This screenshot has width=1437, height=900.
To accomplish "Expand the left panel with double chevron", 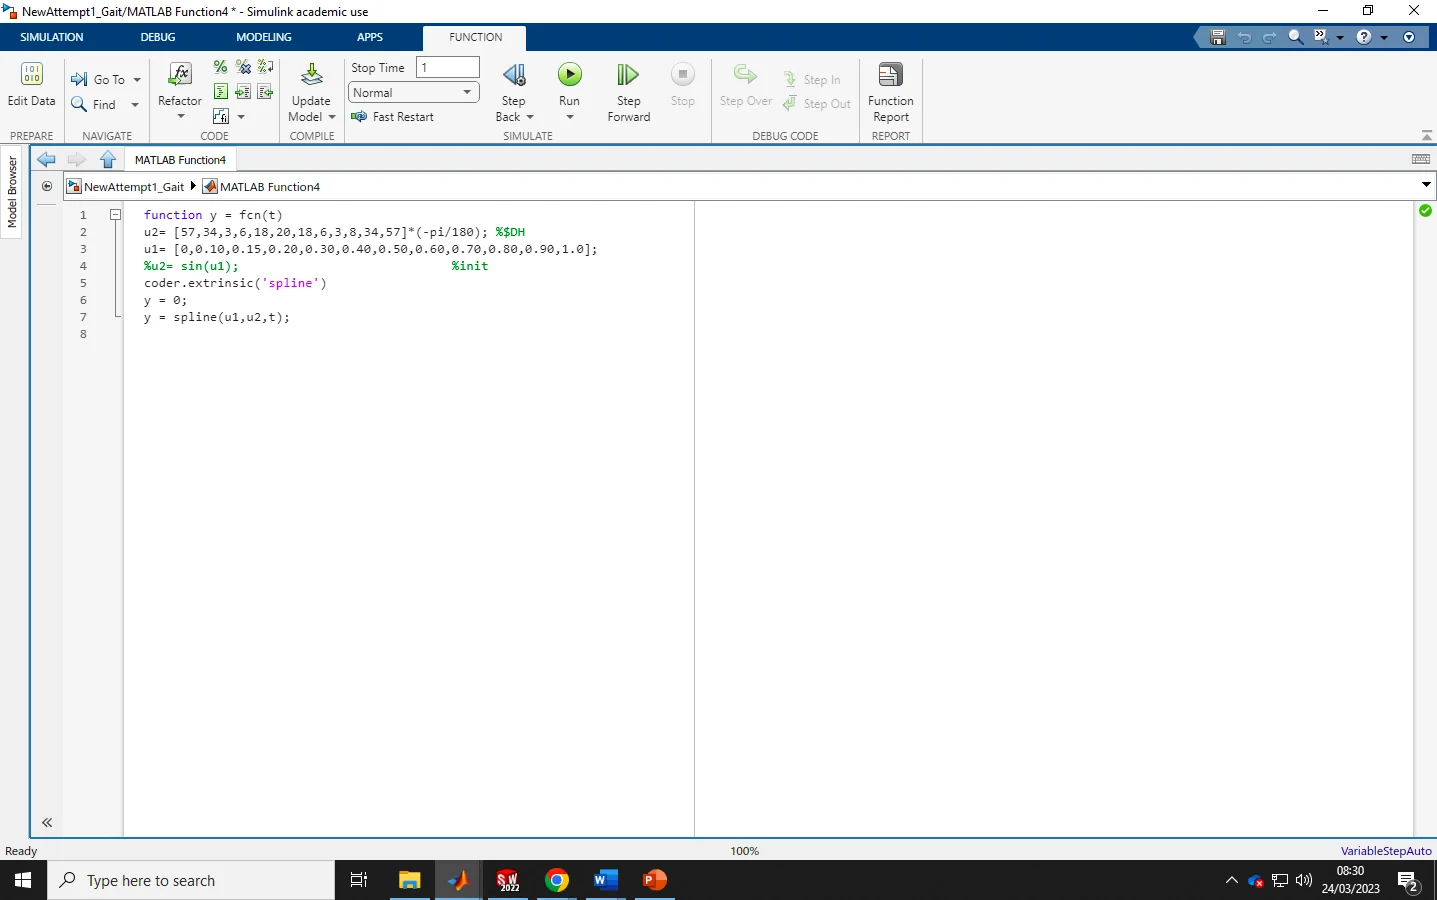I will [x=47, y=823].
